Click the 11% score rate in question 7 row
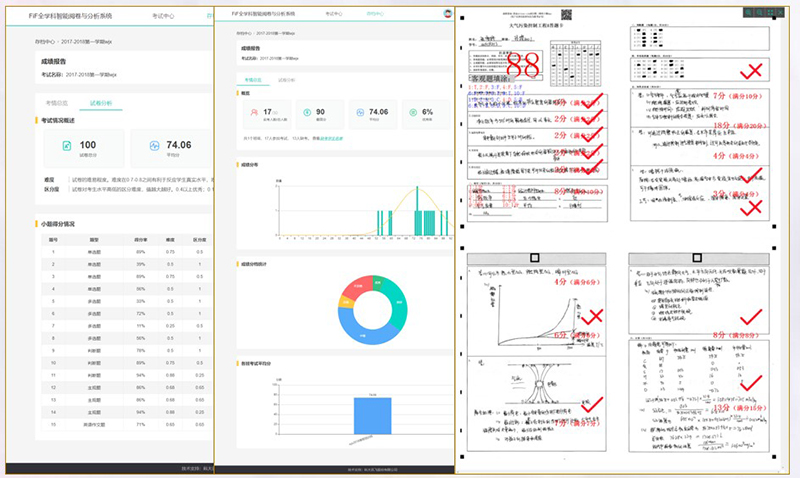This screenshot has width=800, height=478. tap(140, 326)
